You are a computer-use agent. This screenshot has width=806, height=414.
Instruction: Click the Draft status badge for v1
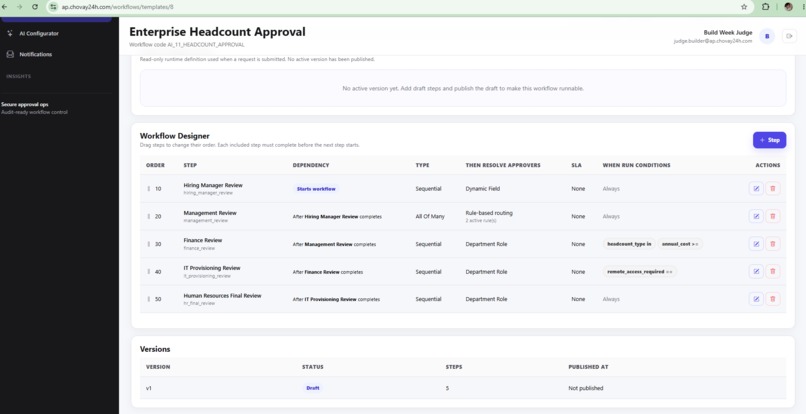[x=313, y=388]
